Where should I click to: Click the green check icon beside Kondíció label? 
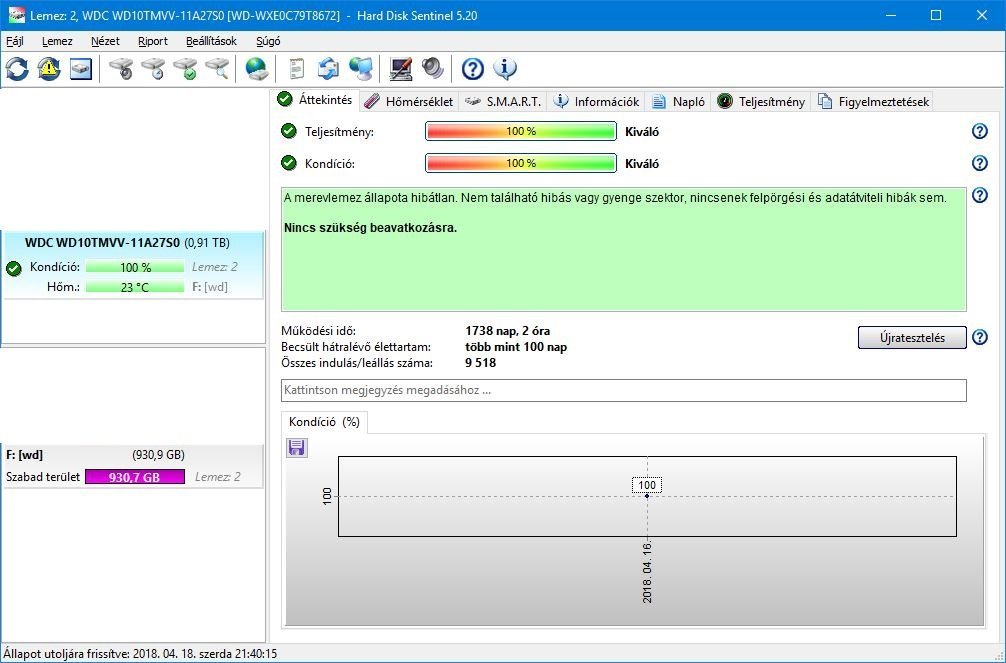click(x=289, y=163)
